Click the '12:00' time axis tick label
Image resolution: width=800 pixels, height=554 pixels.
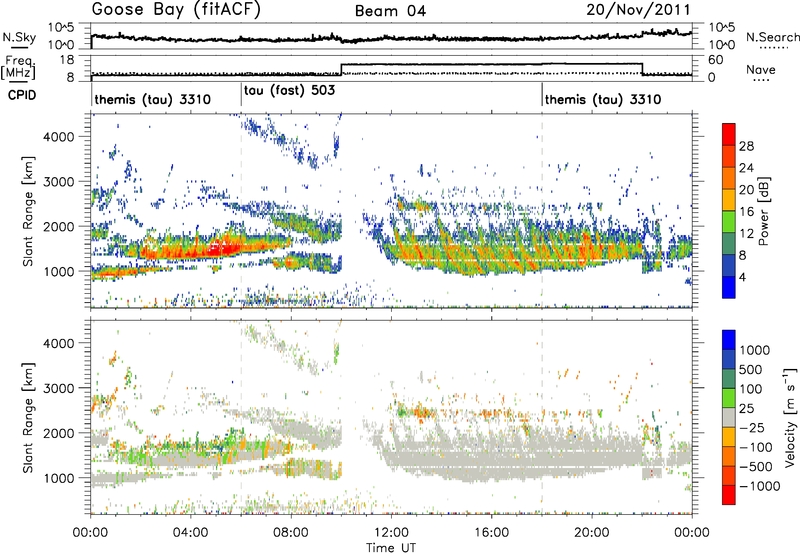(x=391, y=533)
